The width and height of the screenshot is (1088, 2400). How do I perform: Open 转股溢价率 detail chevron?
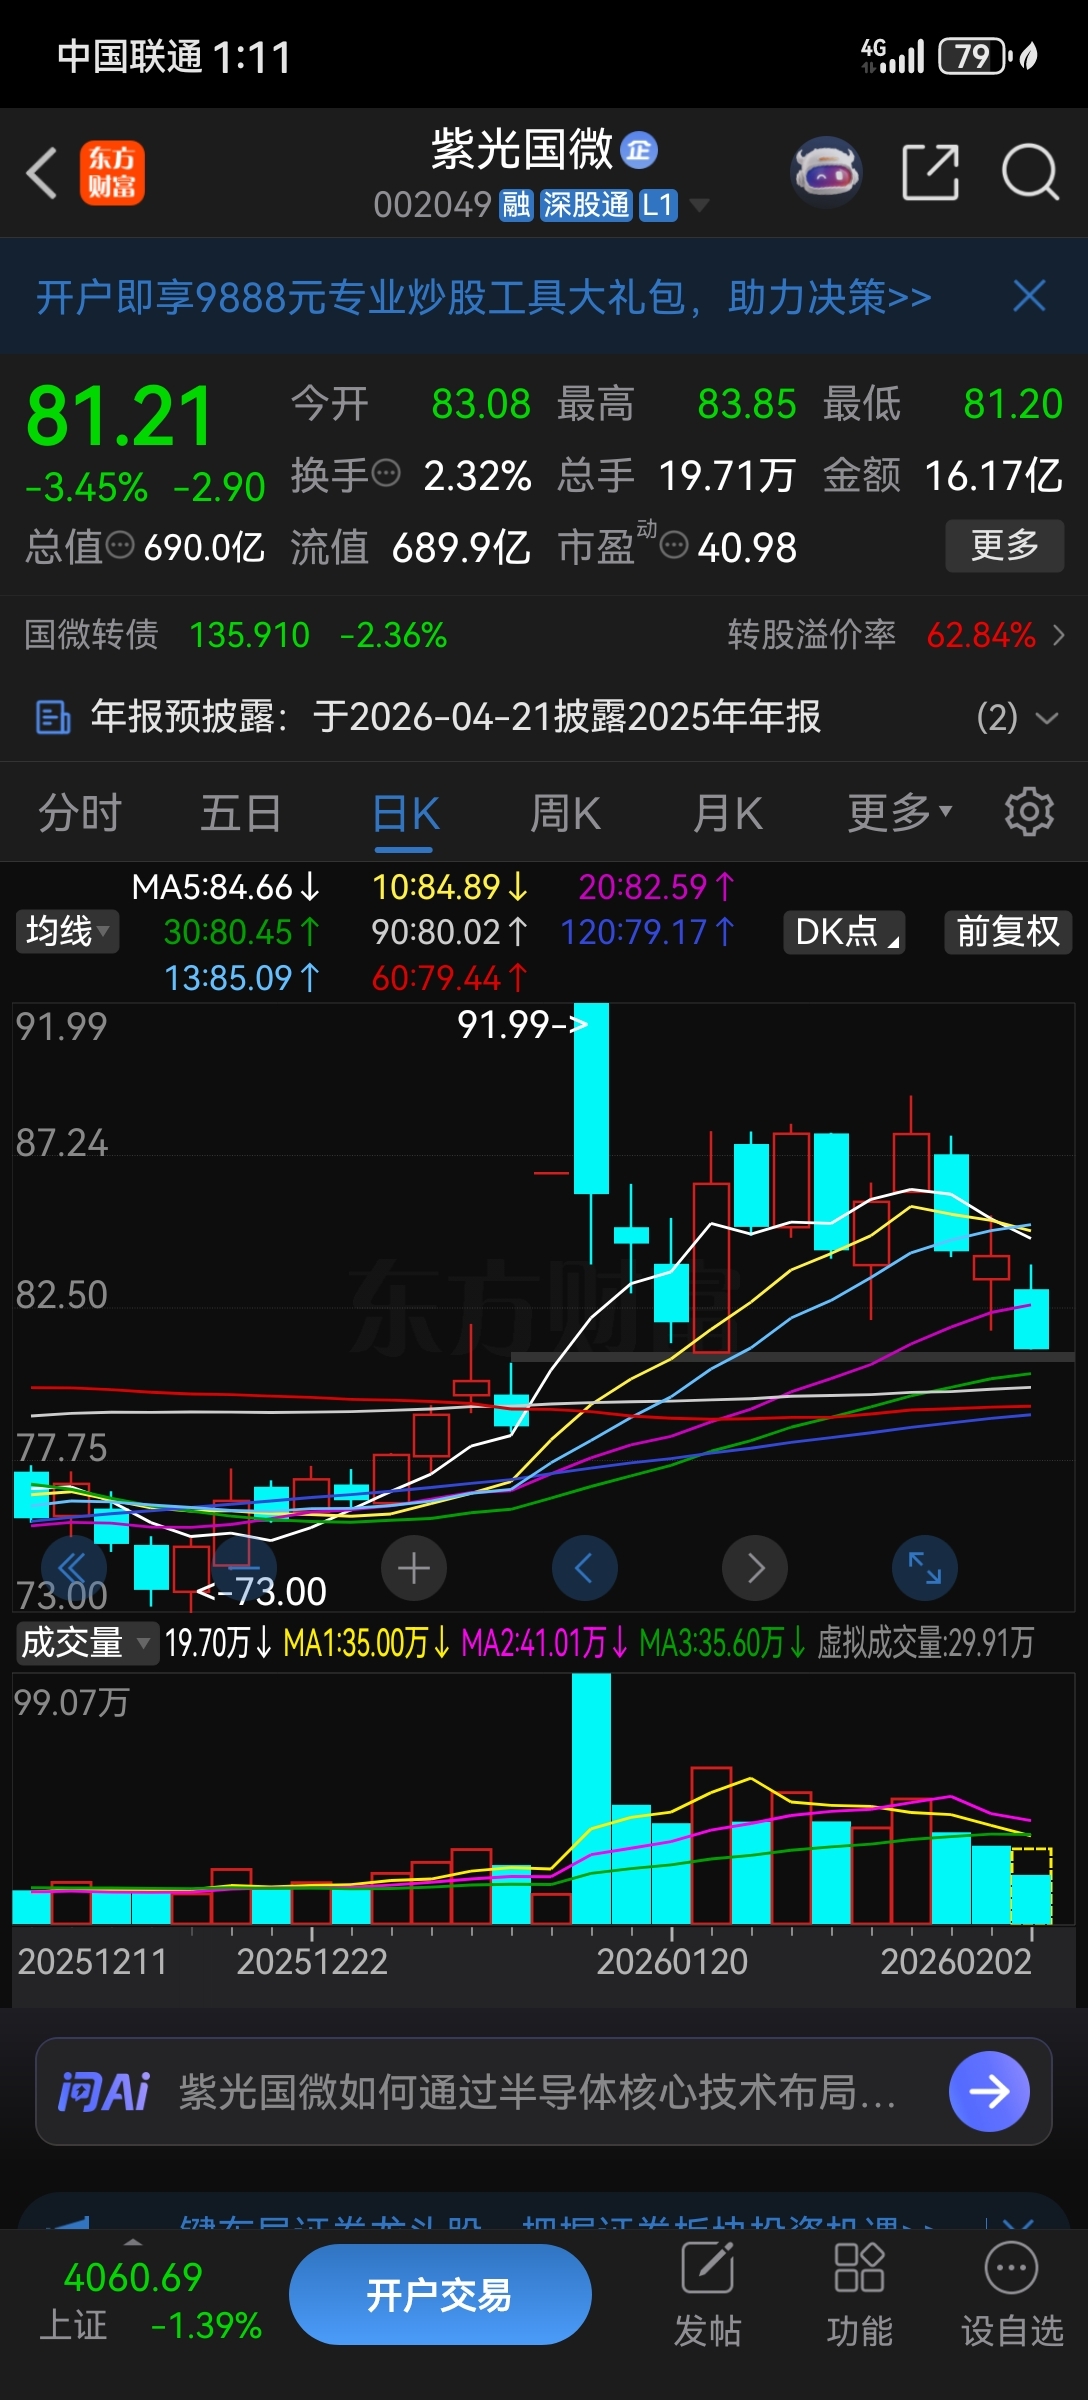[1059, 635]
